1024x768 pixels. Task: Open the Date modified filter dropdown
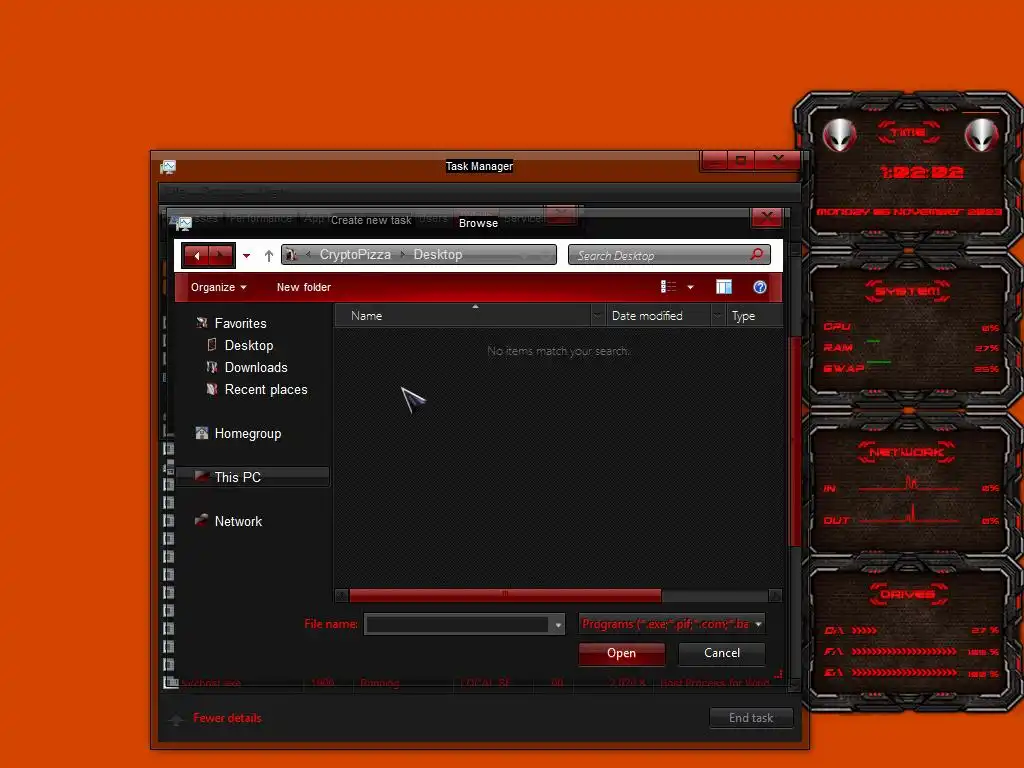[718, 316]
